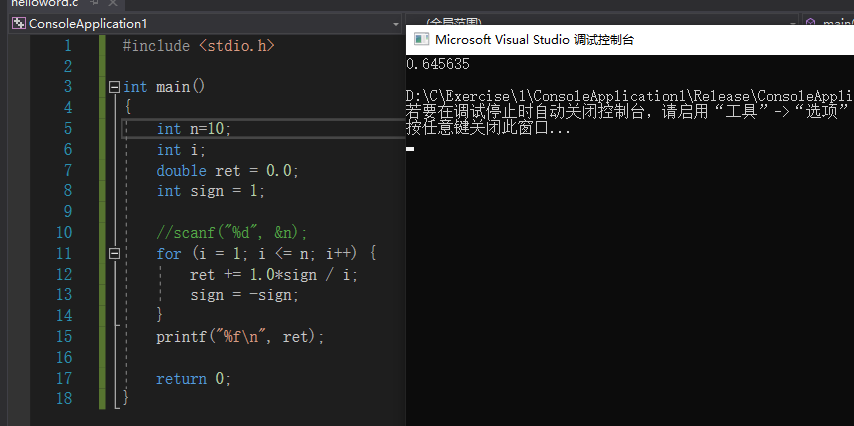The height and width of the screenshot is (426, 854).
Task: Click the closing brace on line 14
Action: [160, 314]
